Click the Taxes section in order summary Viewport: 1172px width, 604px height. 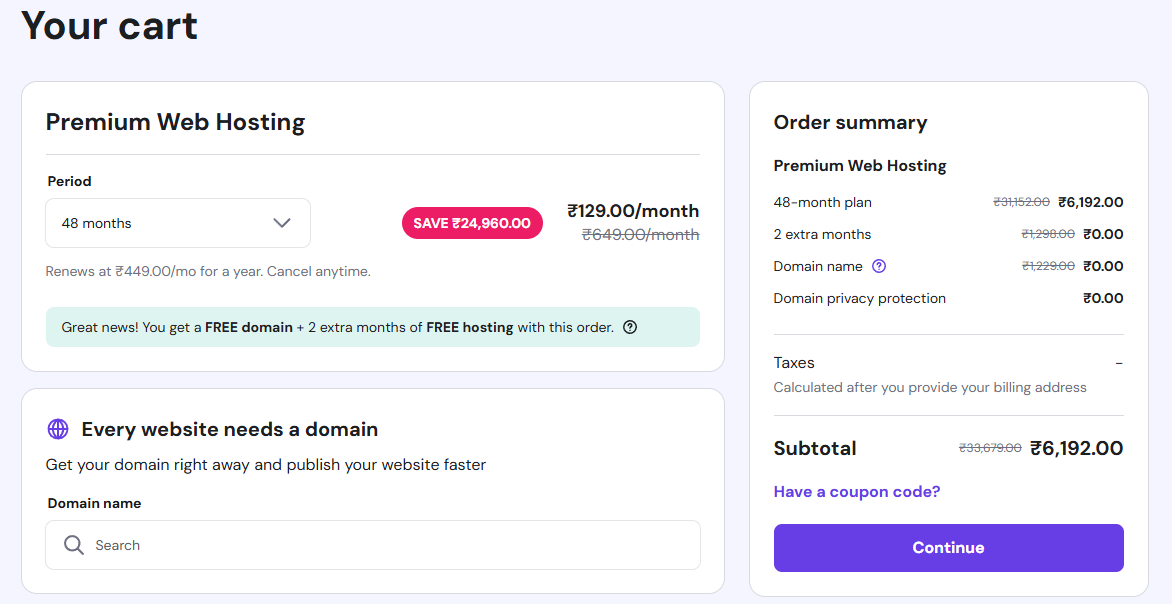click(793, 362)
